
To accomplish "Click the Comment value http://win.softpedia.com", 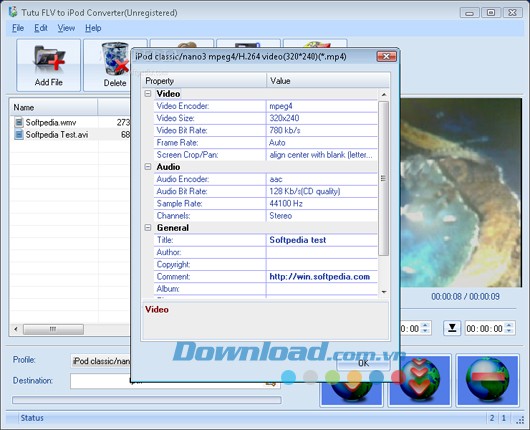I will pos(321,277).
